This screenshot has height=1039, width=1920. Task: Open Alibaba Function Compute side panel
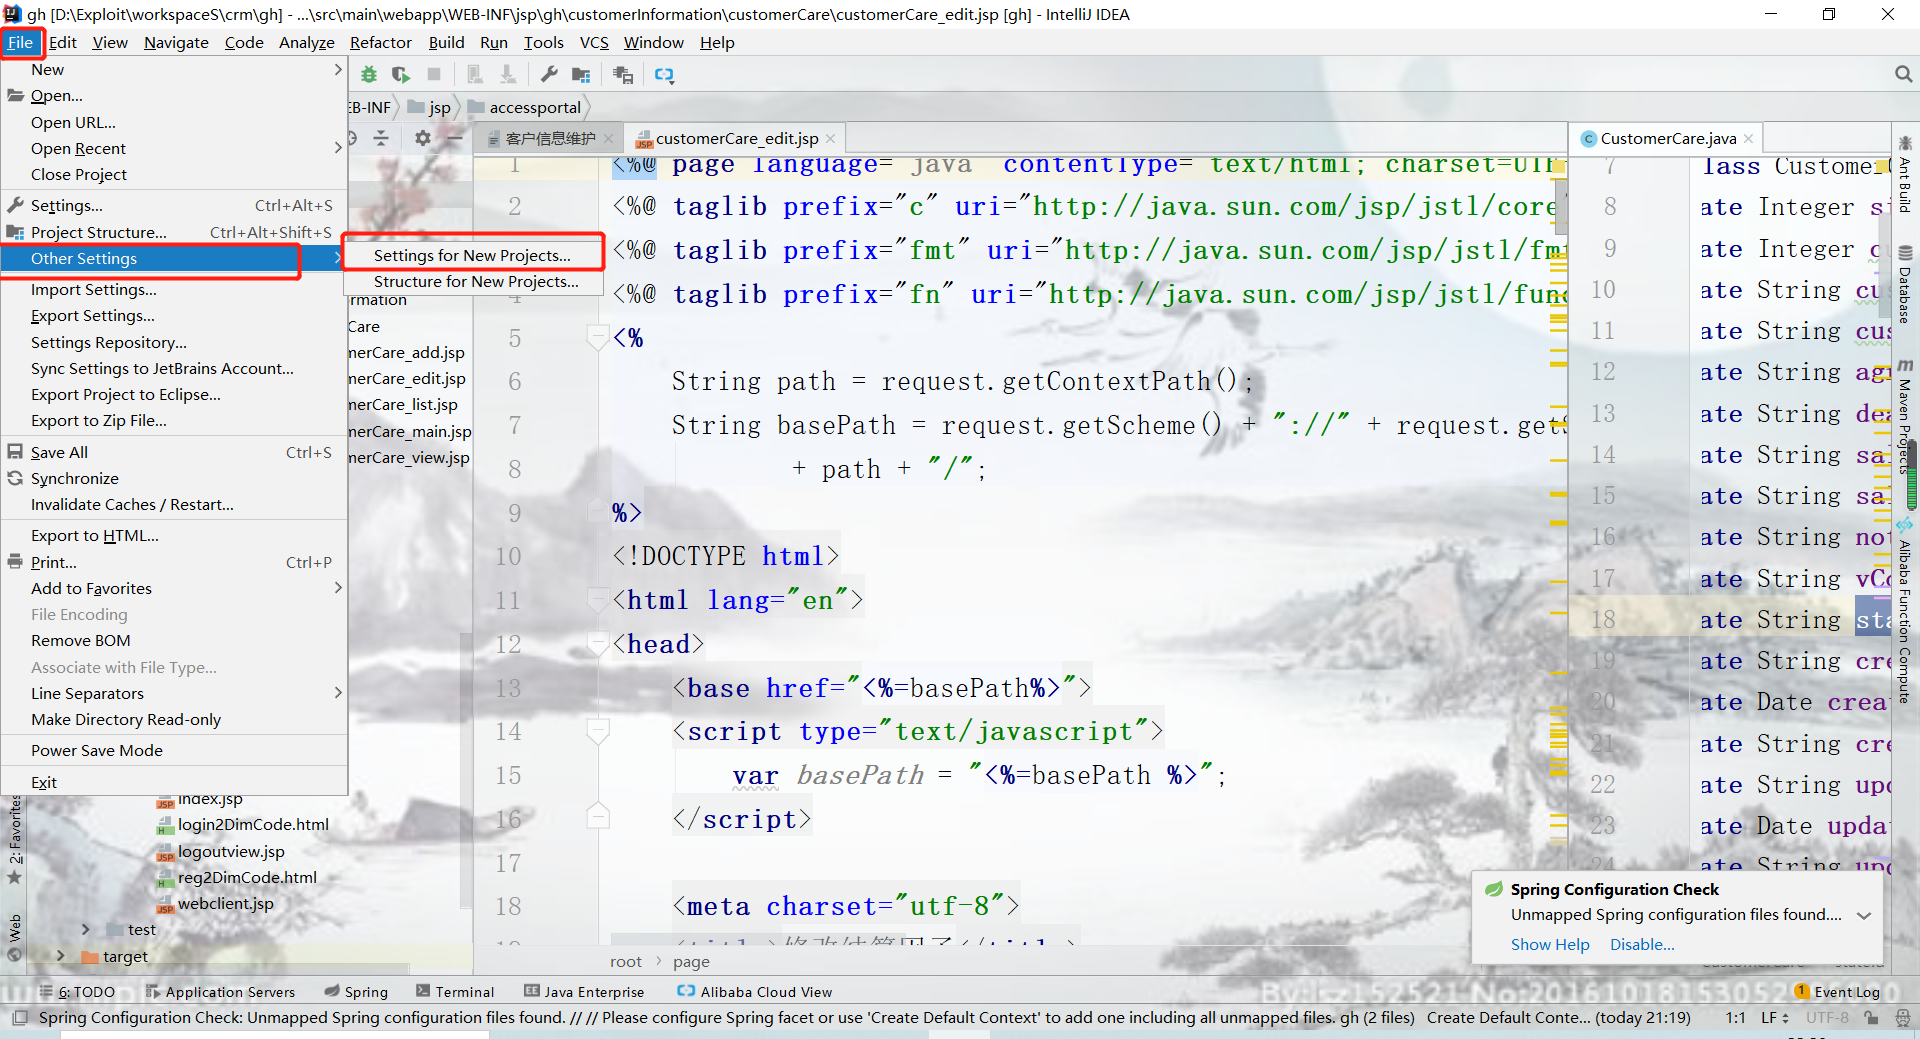tap(1905, 612)
